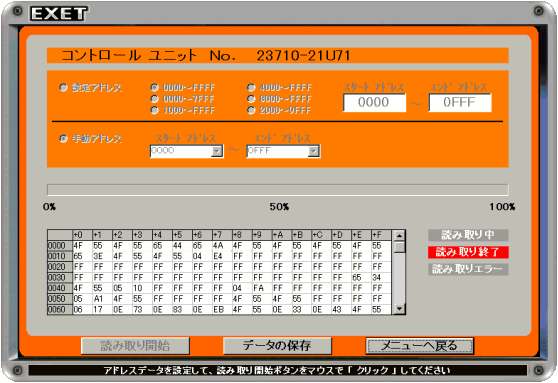Click the メニューへ戻る button

pos(420,346)
